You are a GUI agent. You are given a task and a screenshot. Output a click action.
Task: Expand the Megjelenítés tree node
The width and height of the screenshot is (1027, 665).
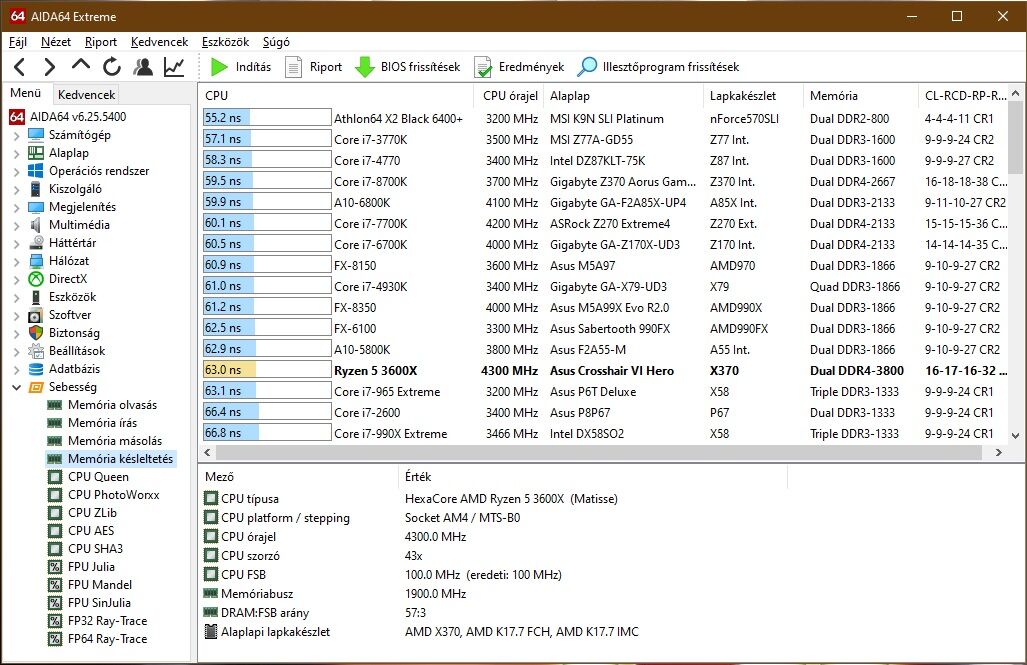(16, 208)
